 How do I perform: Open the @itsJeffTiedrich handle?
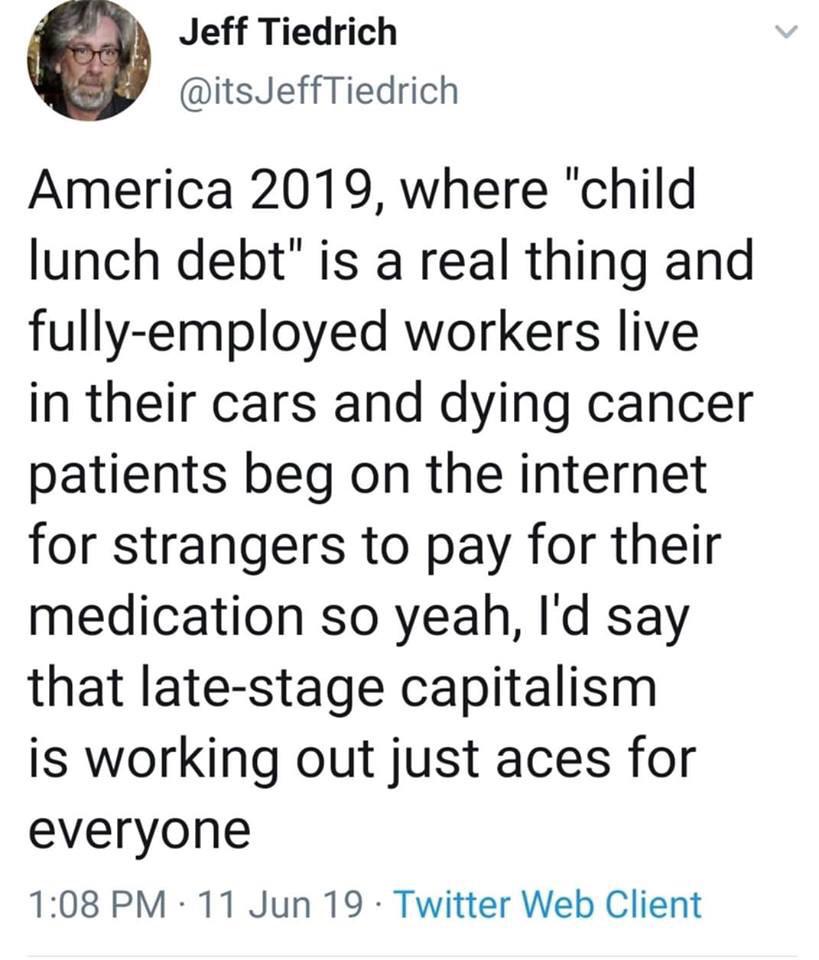tap(318, 91)
